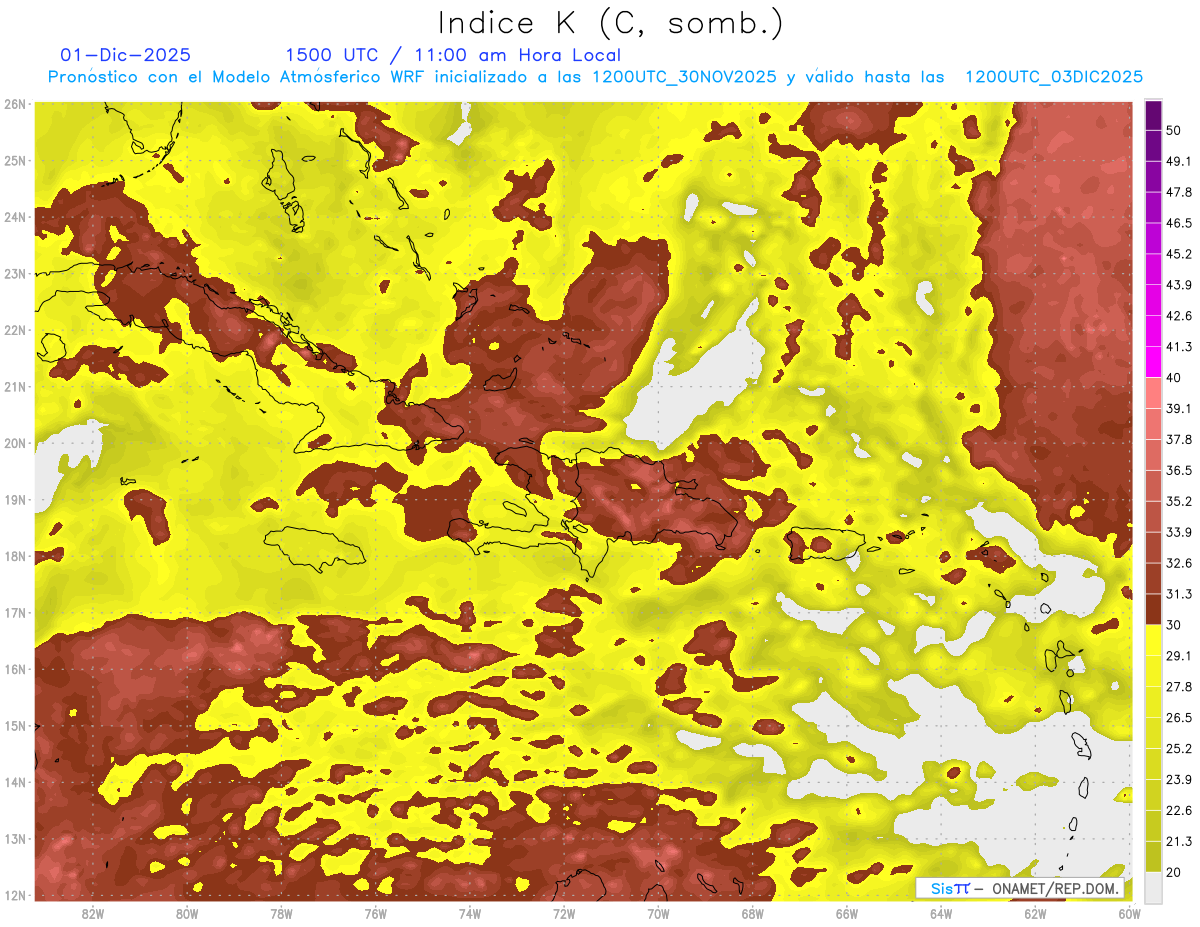This screenshot has width=1200, height=927.
Task: Click the "66W" longitude axis label
Action: pyautogui.click(x=846, y=913)
